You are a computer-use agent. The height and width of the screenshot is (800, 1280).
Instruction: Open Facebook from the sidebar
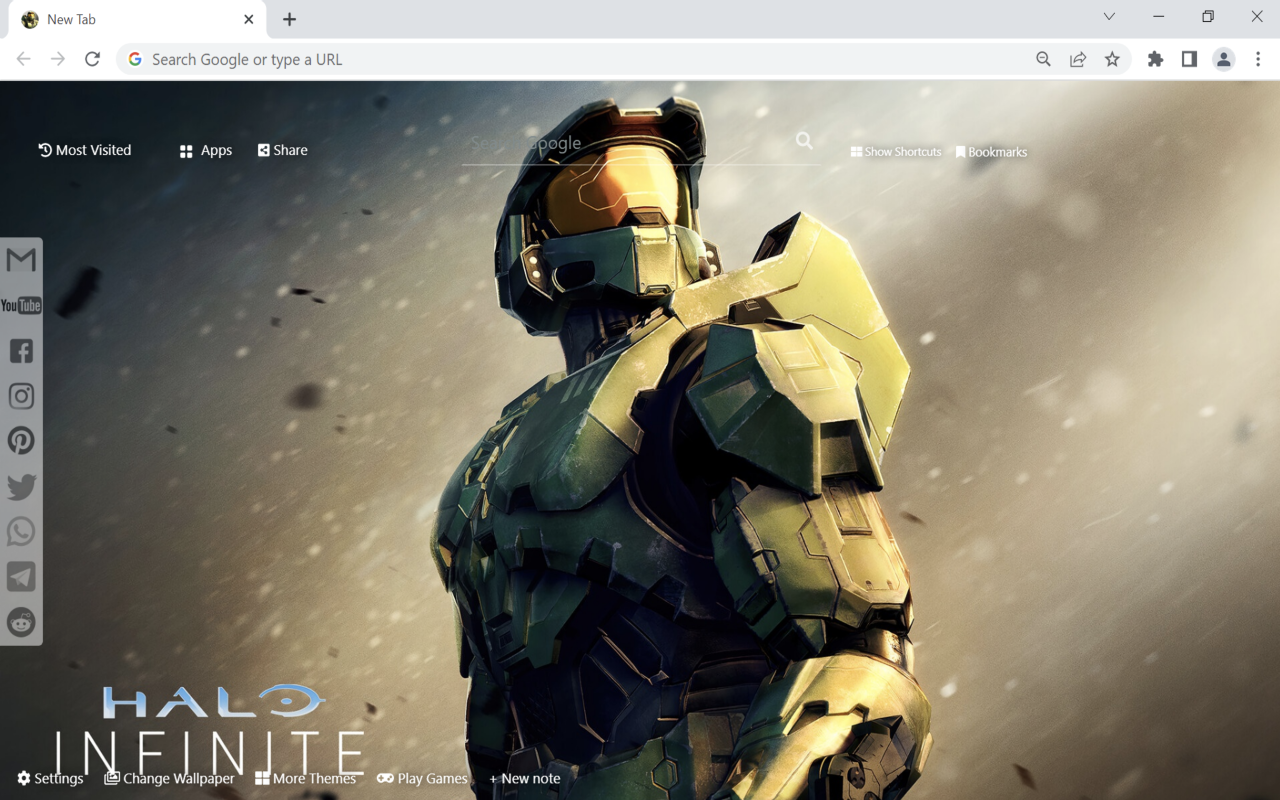pos(21,350)
